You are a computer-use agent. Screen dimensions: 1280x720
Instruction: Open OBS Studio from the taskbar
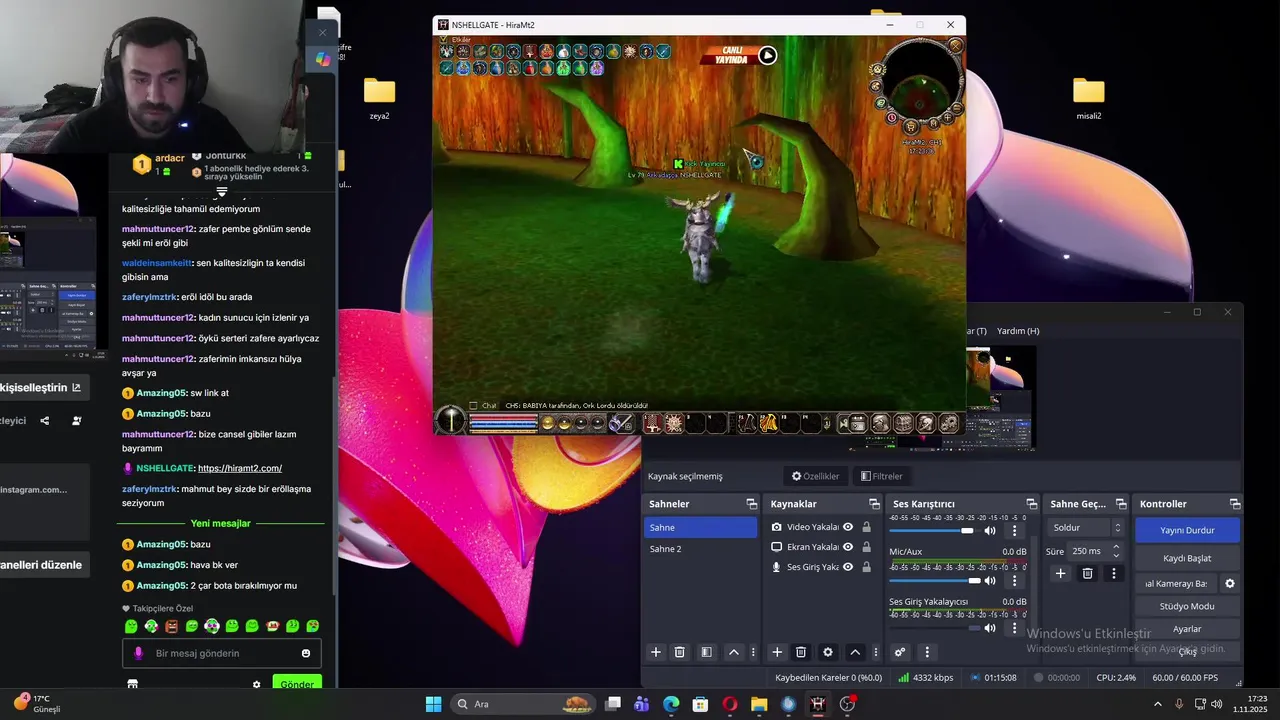(x=847, y=704)
